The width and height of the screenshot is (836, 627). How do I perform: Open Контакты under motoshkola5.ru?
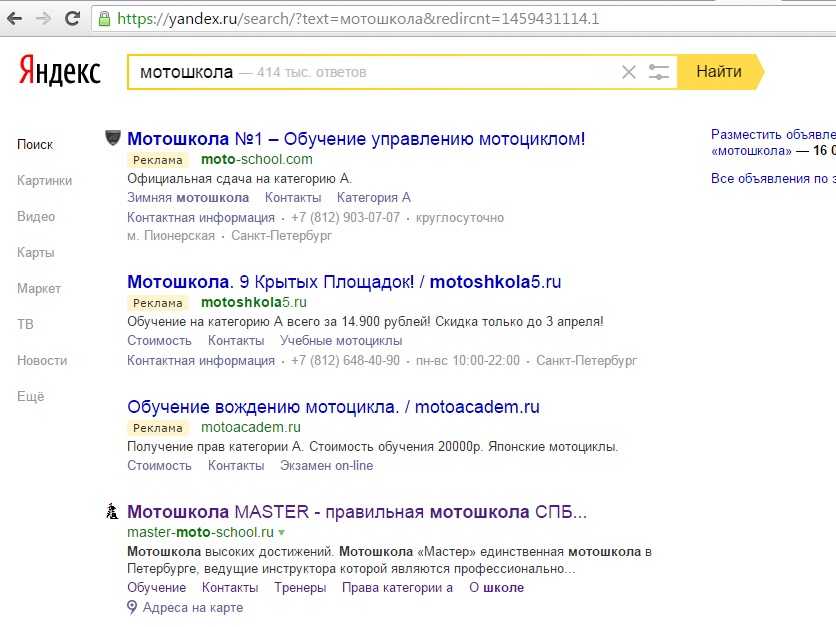coord(236,341)
